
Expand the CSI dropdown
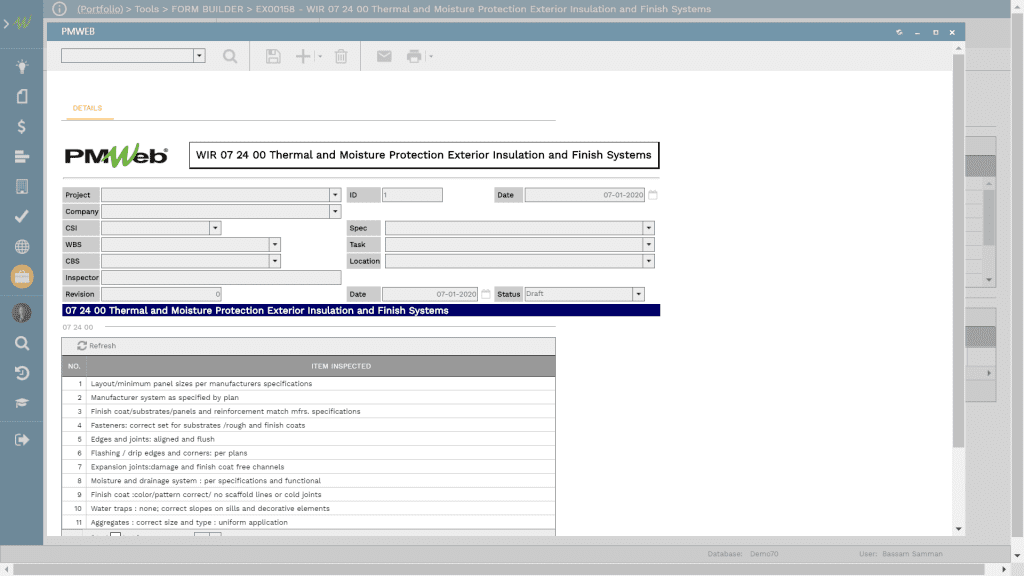(215, 228)
